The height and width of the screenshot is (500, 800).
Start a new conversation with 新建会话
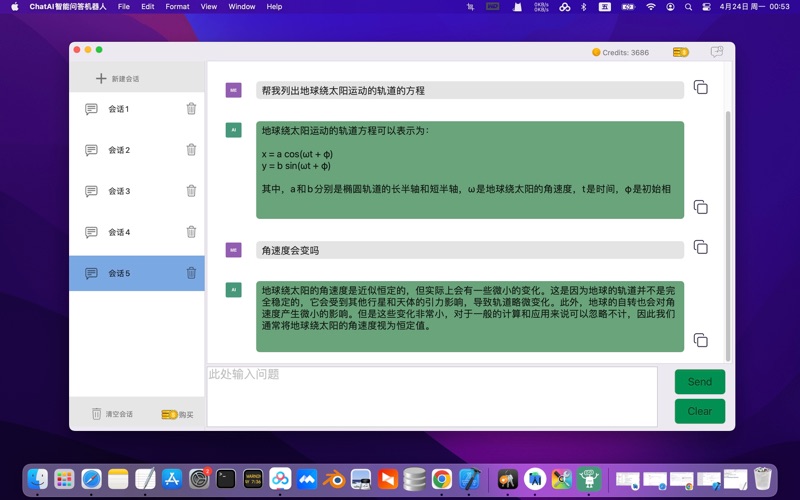(118, 79)
